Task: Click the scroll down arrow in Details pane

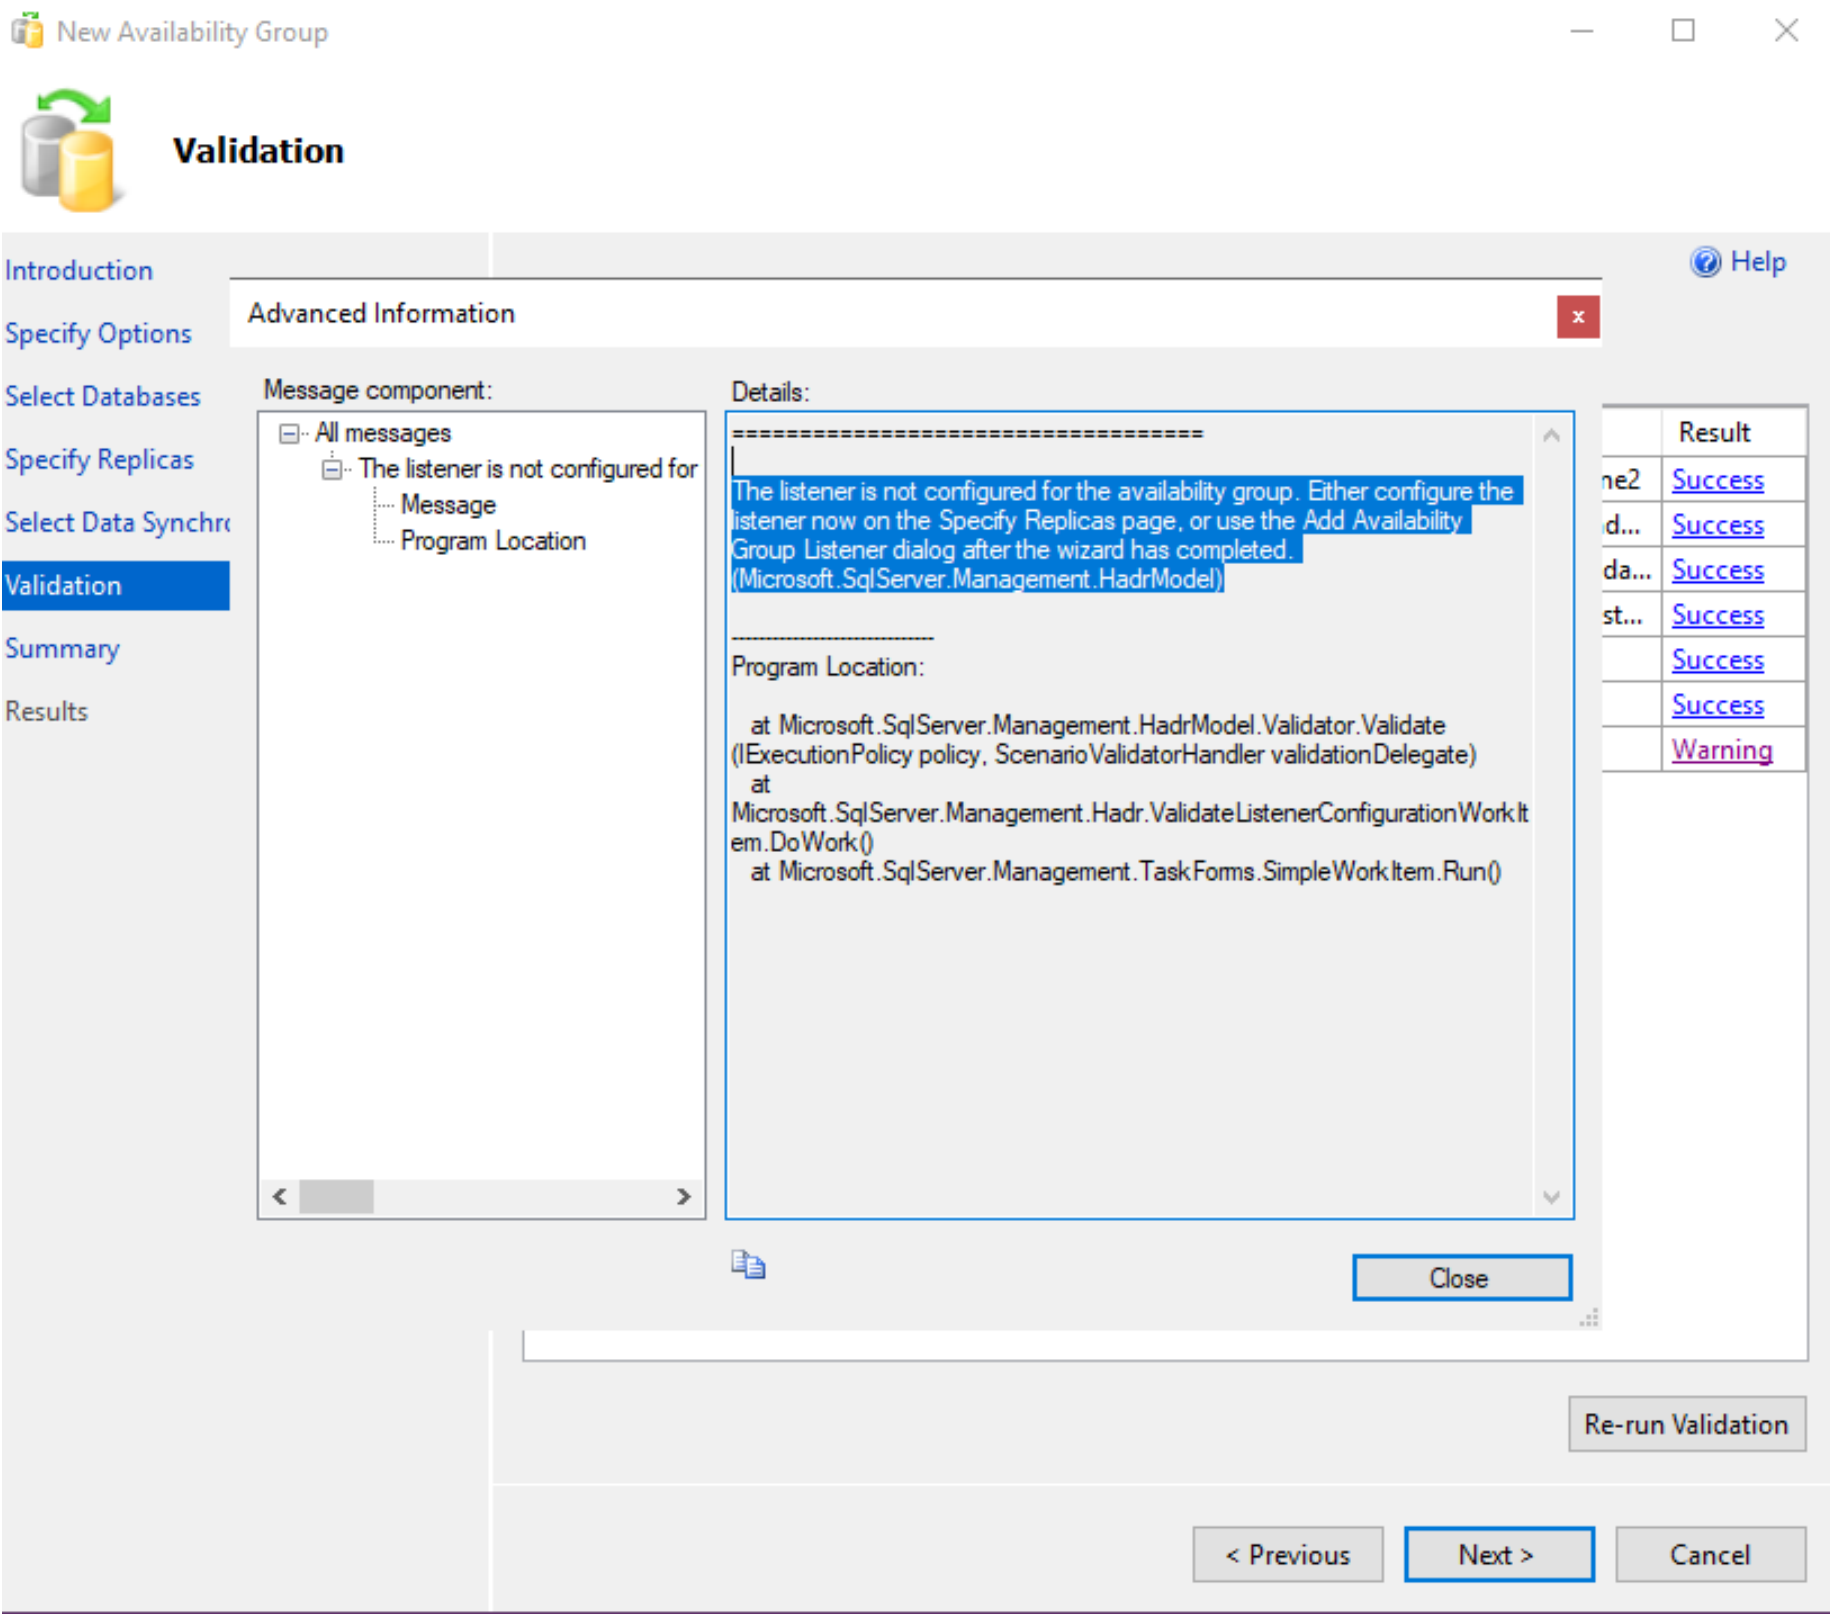Action: click(1551, 1197)
